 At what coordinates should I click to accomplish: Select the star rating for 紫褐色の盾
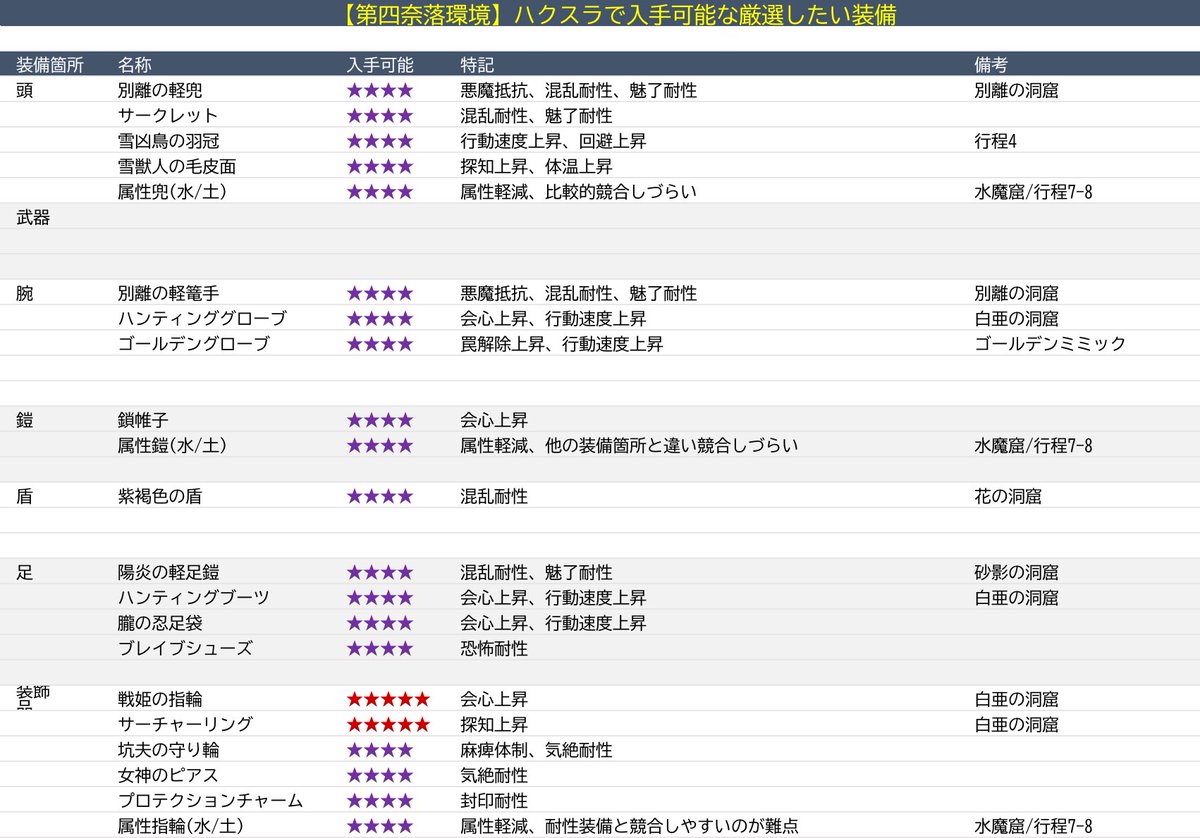[x=376, y=496]
